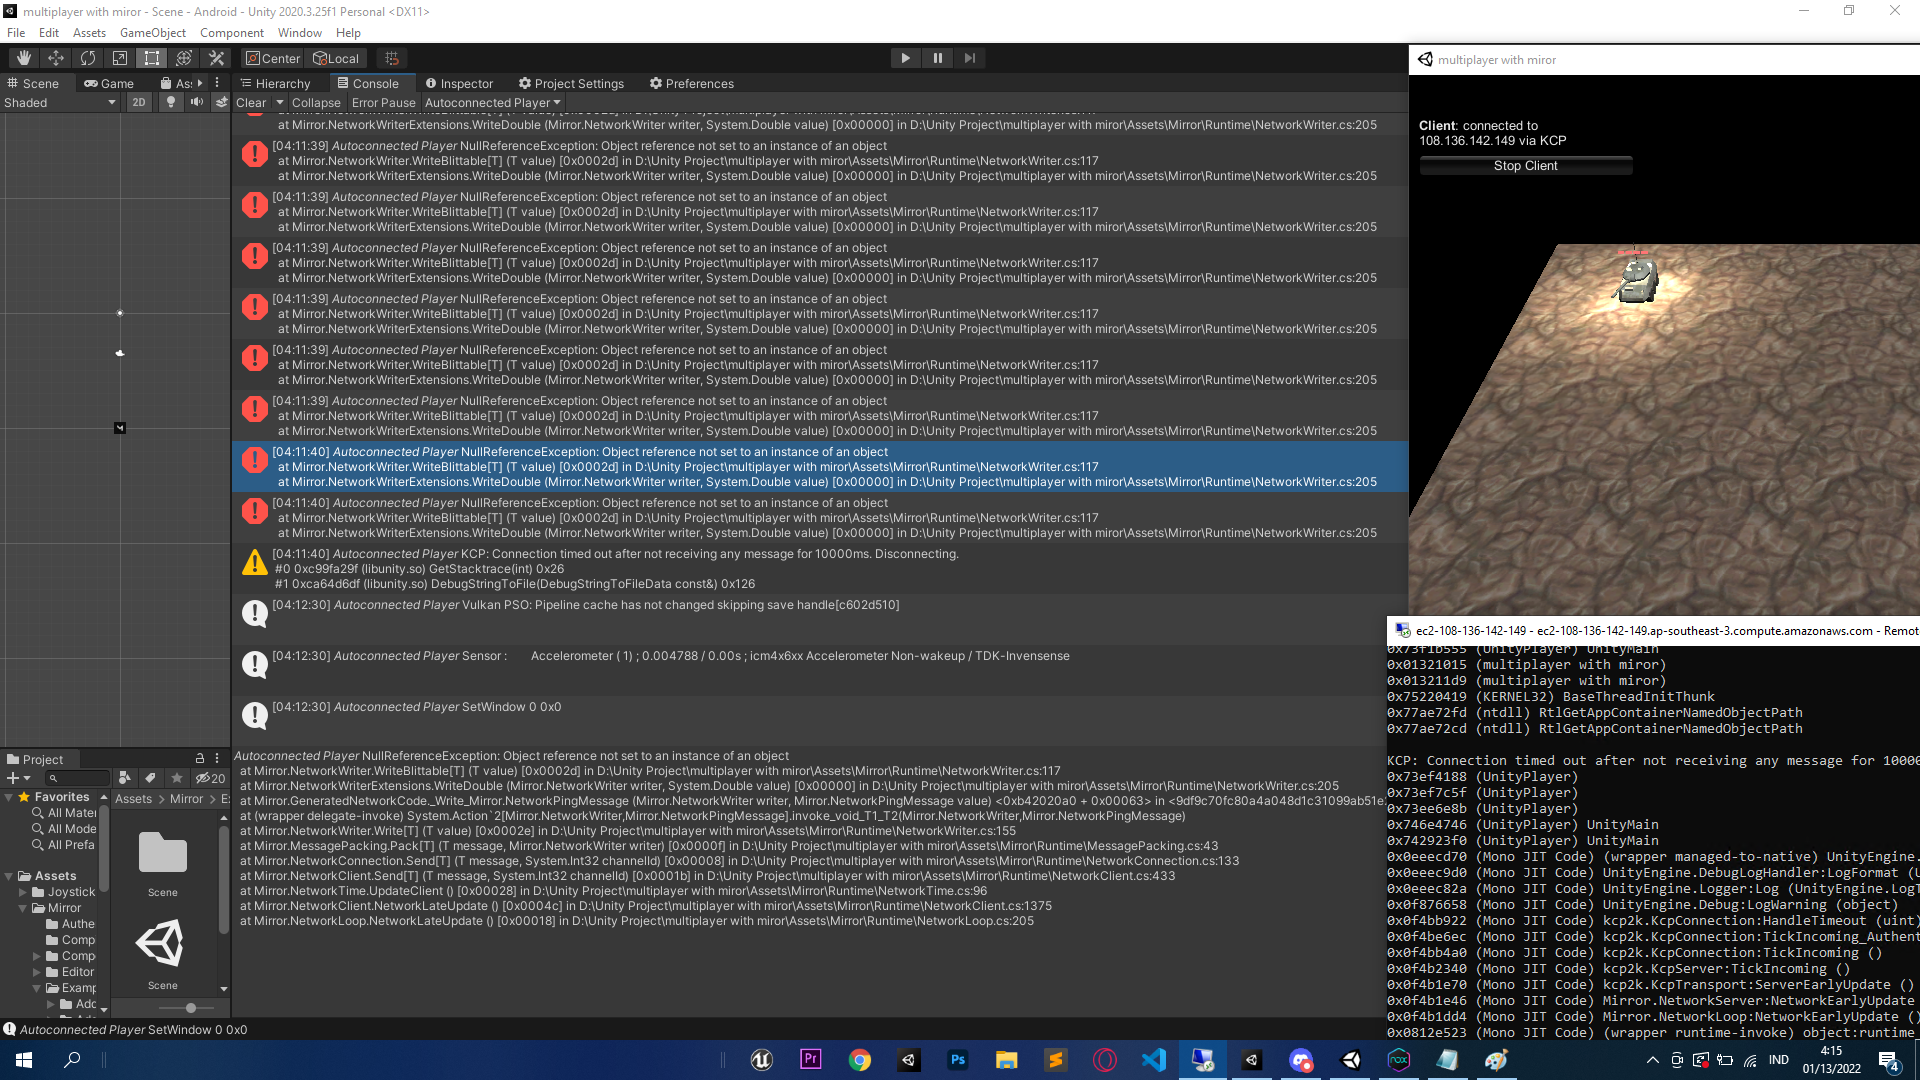1920x1080 pixels.
Task: Select the Hand tool in the toolbar
Action: point(24,58)
